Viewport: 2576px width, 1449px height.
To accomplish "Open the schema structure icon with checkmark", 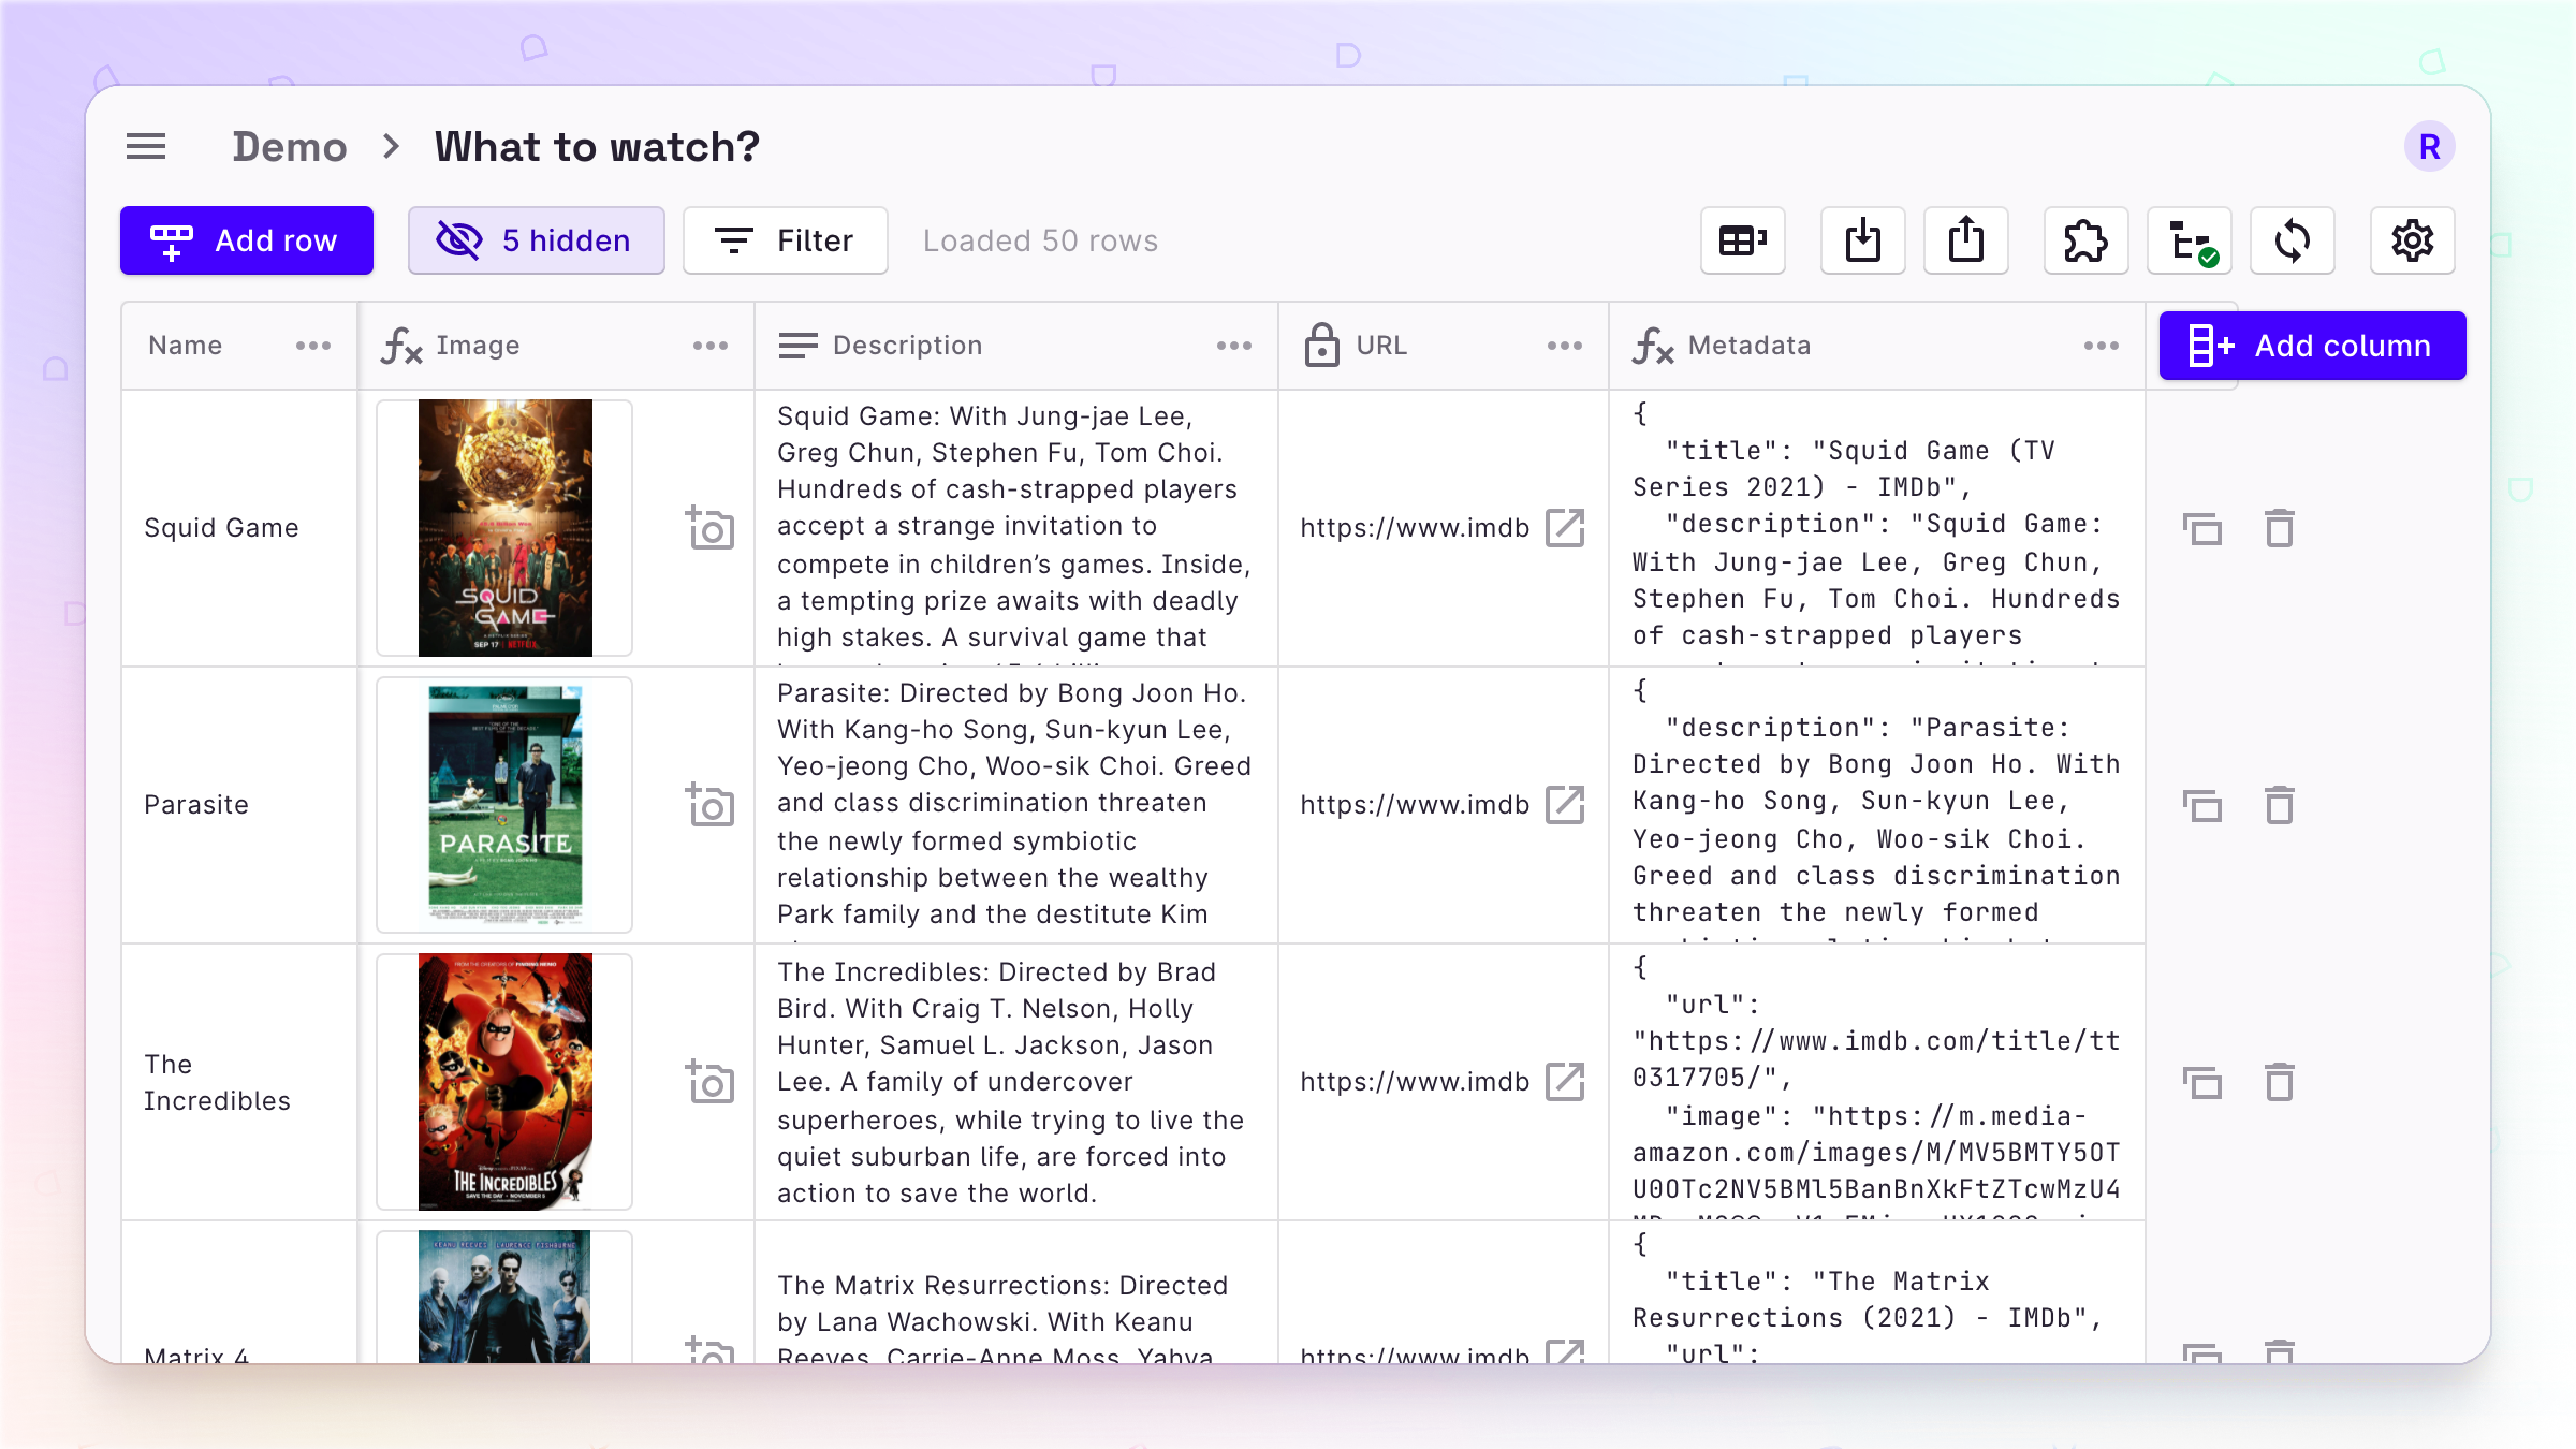I will point(2189,241).
